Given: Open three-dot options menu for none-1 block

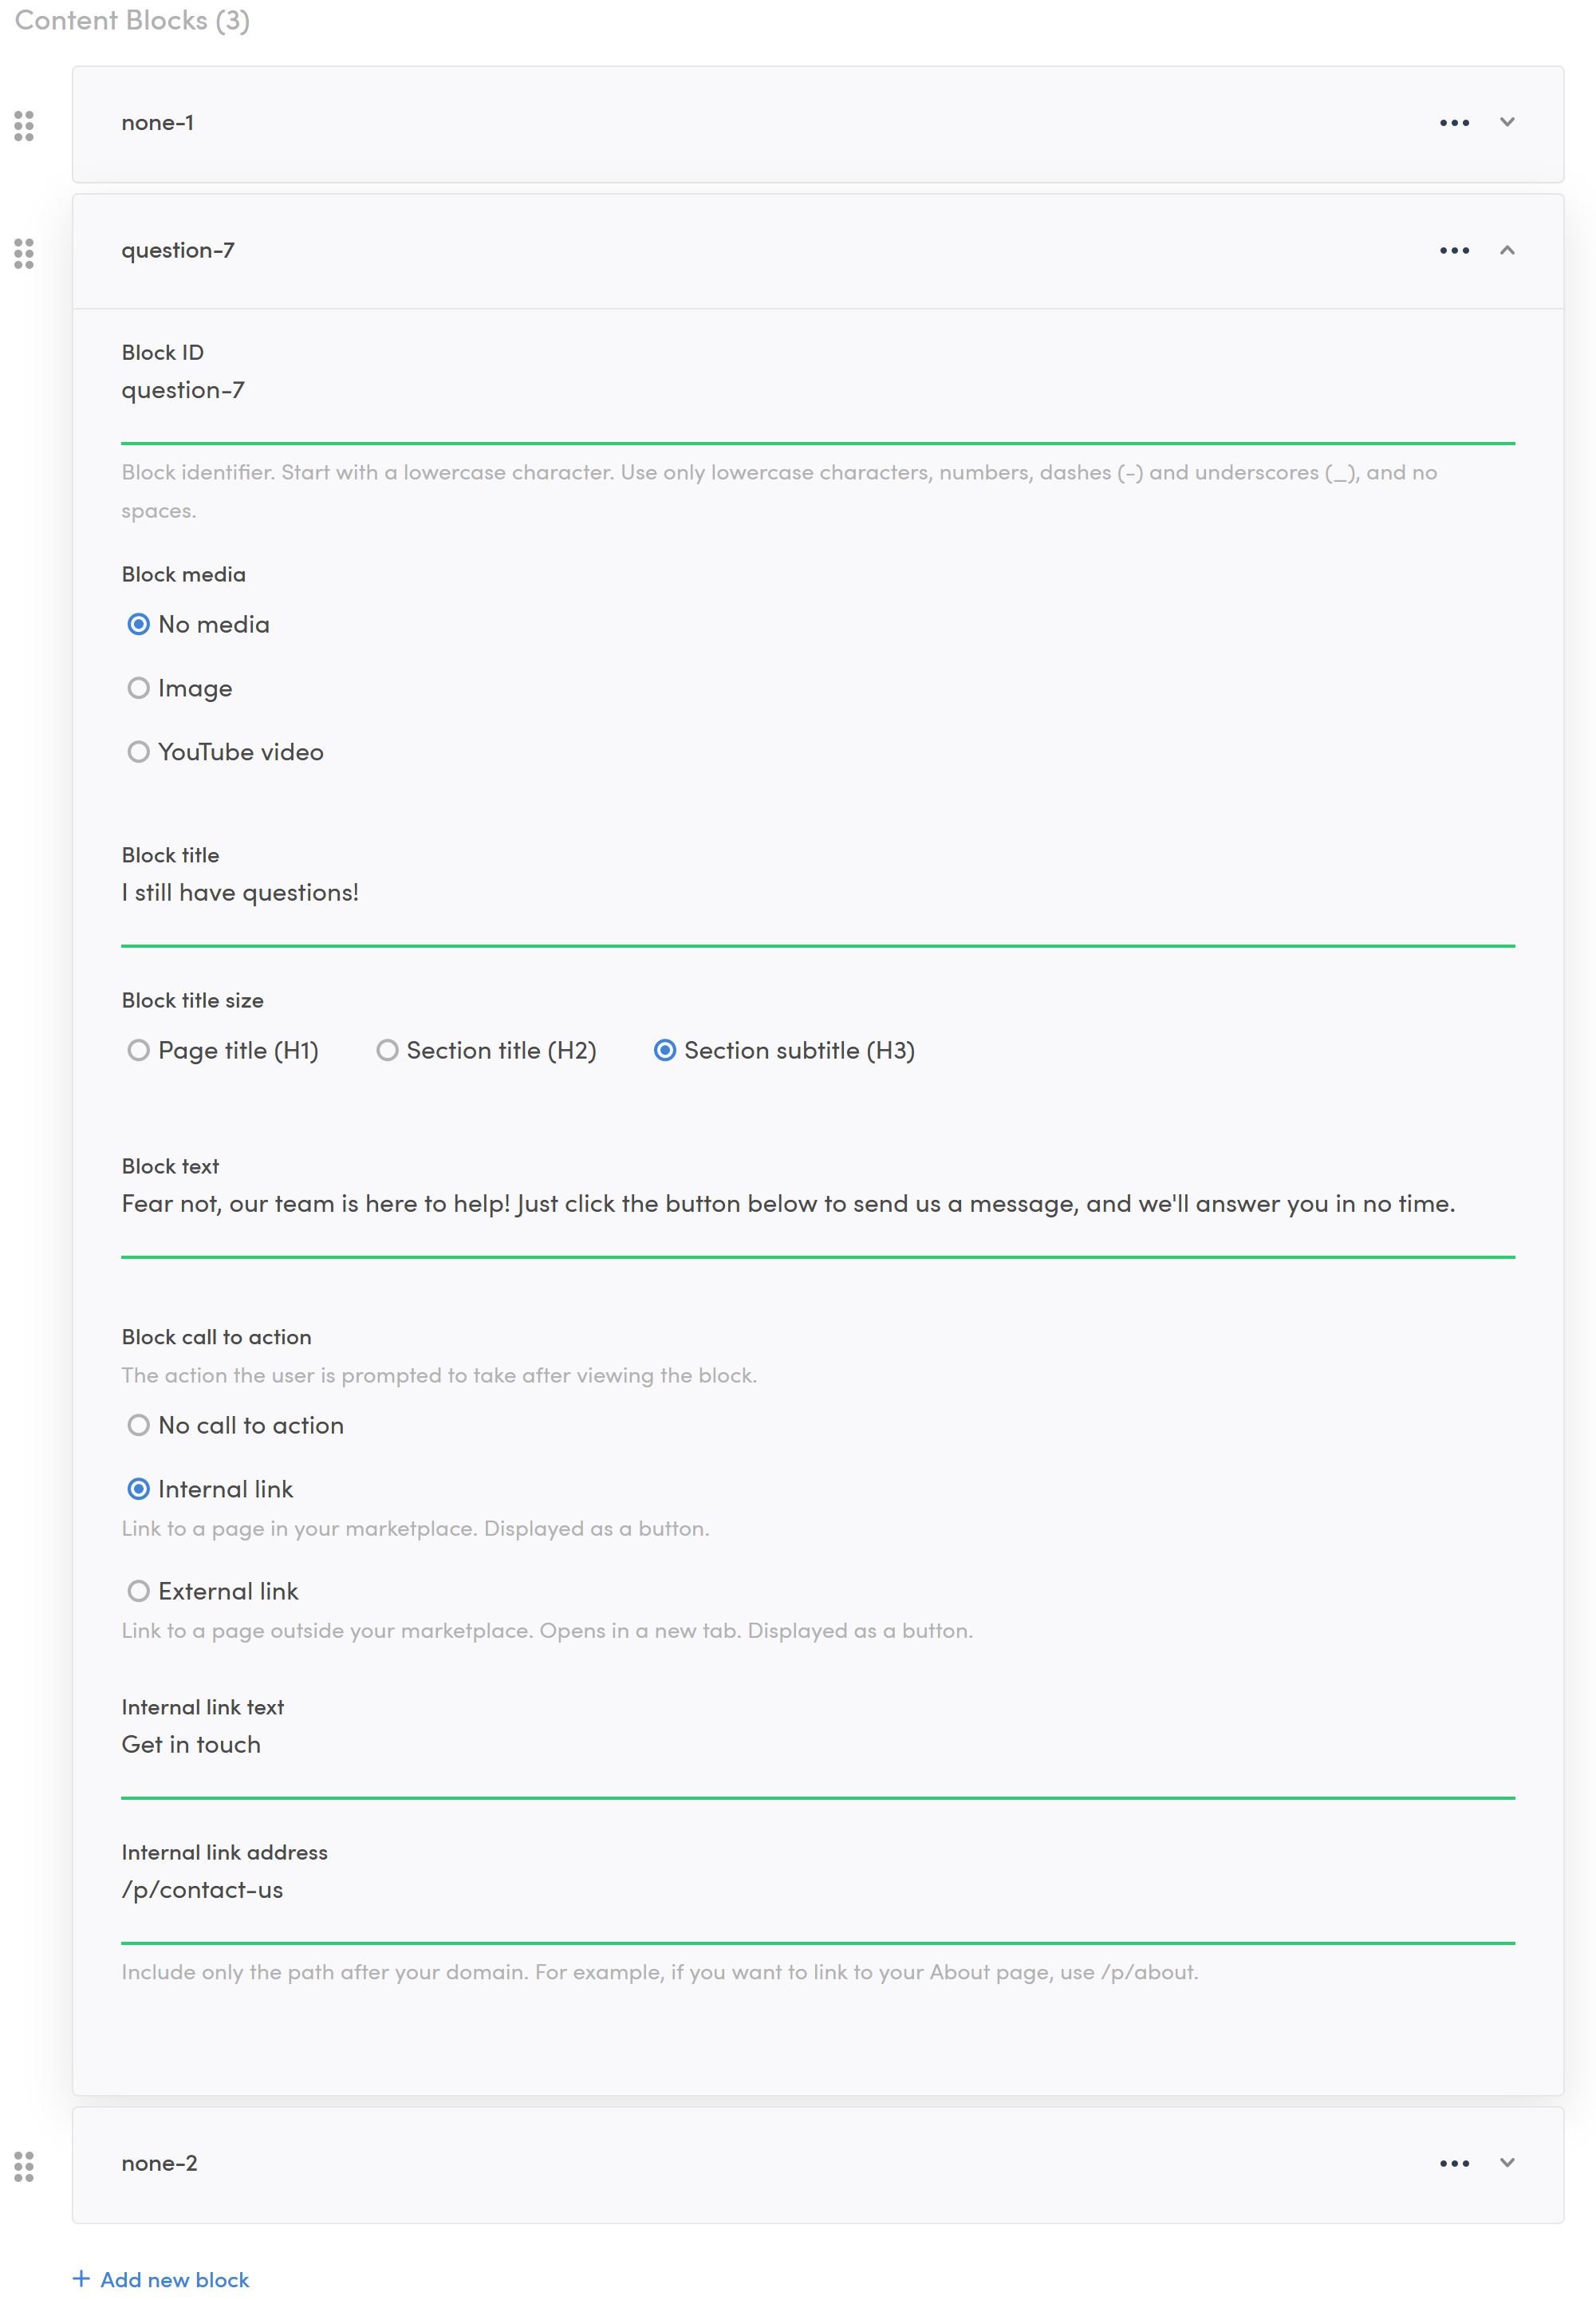Looking at the screenshot, I should 1454,123.
